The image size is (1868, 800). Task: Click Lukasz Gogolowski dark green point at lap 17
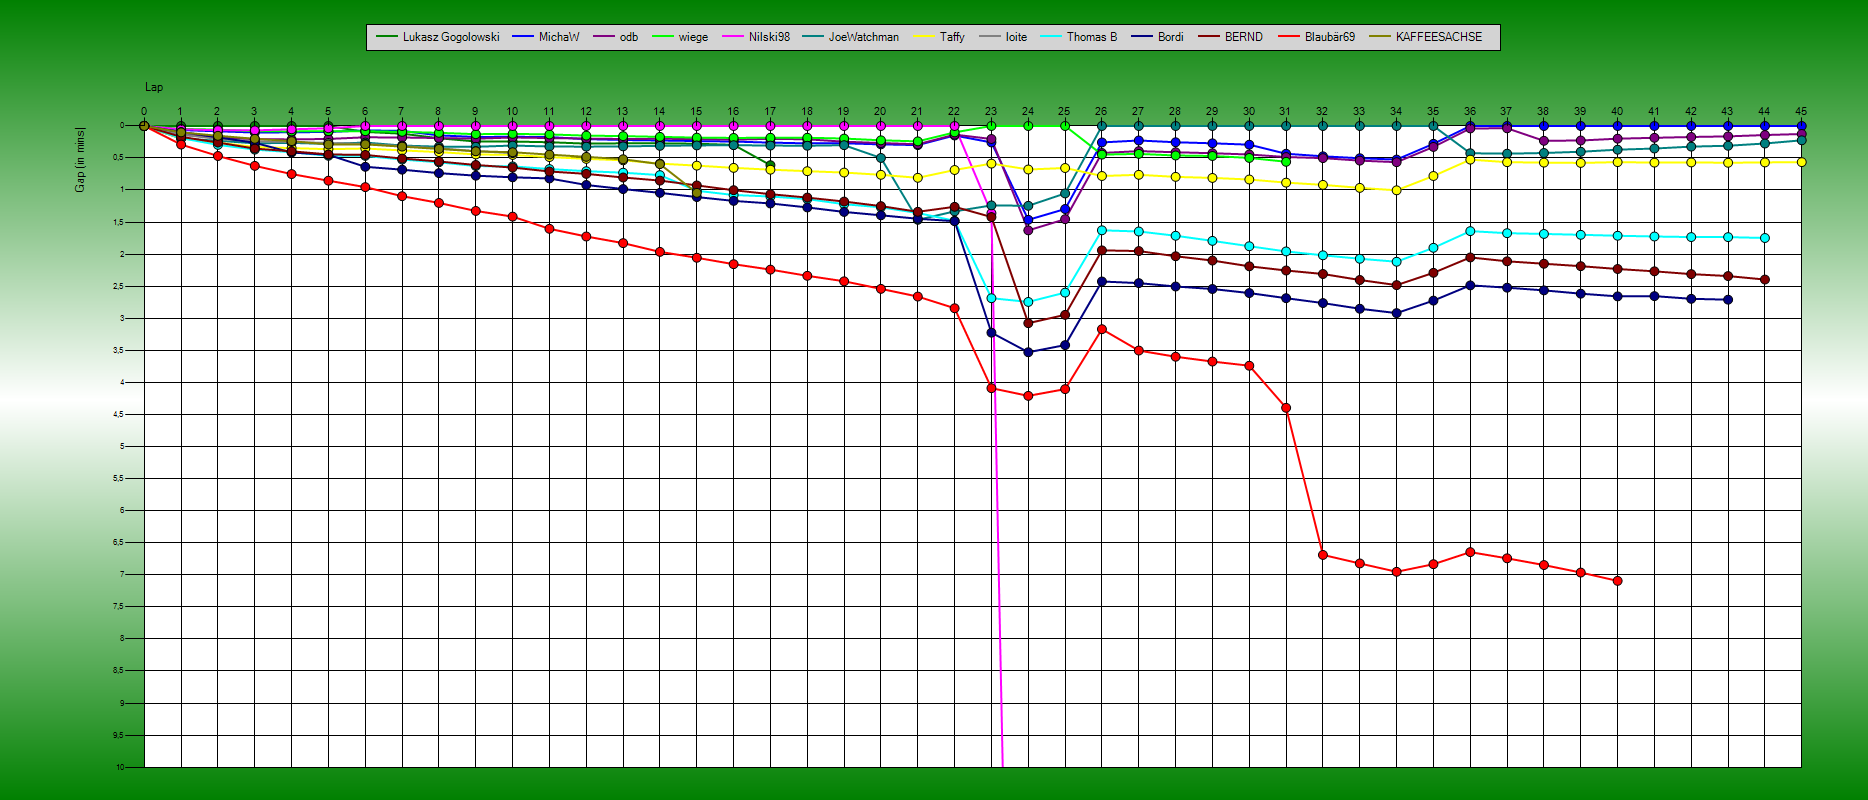click(x=770, y=166)
